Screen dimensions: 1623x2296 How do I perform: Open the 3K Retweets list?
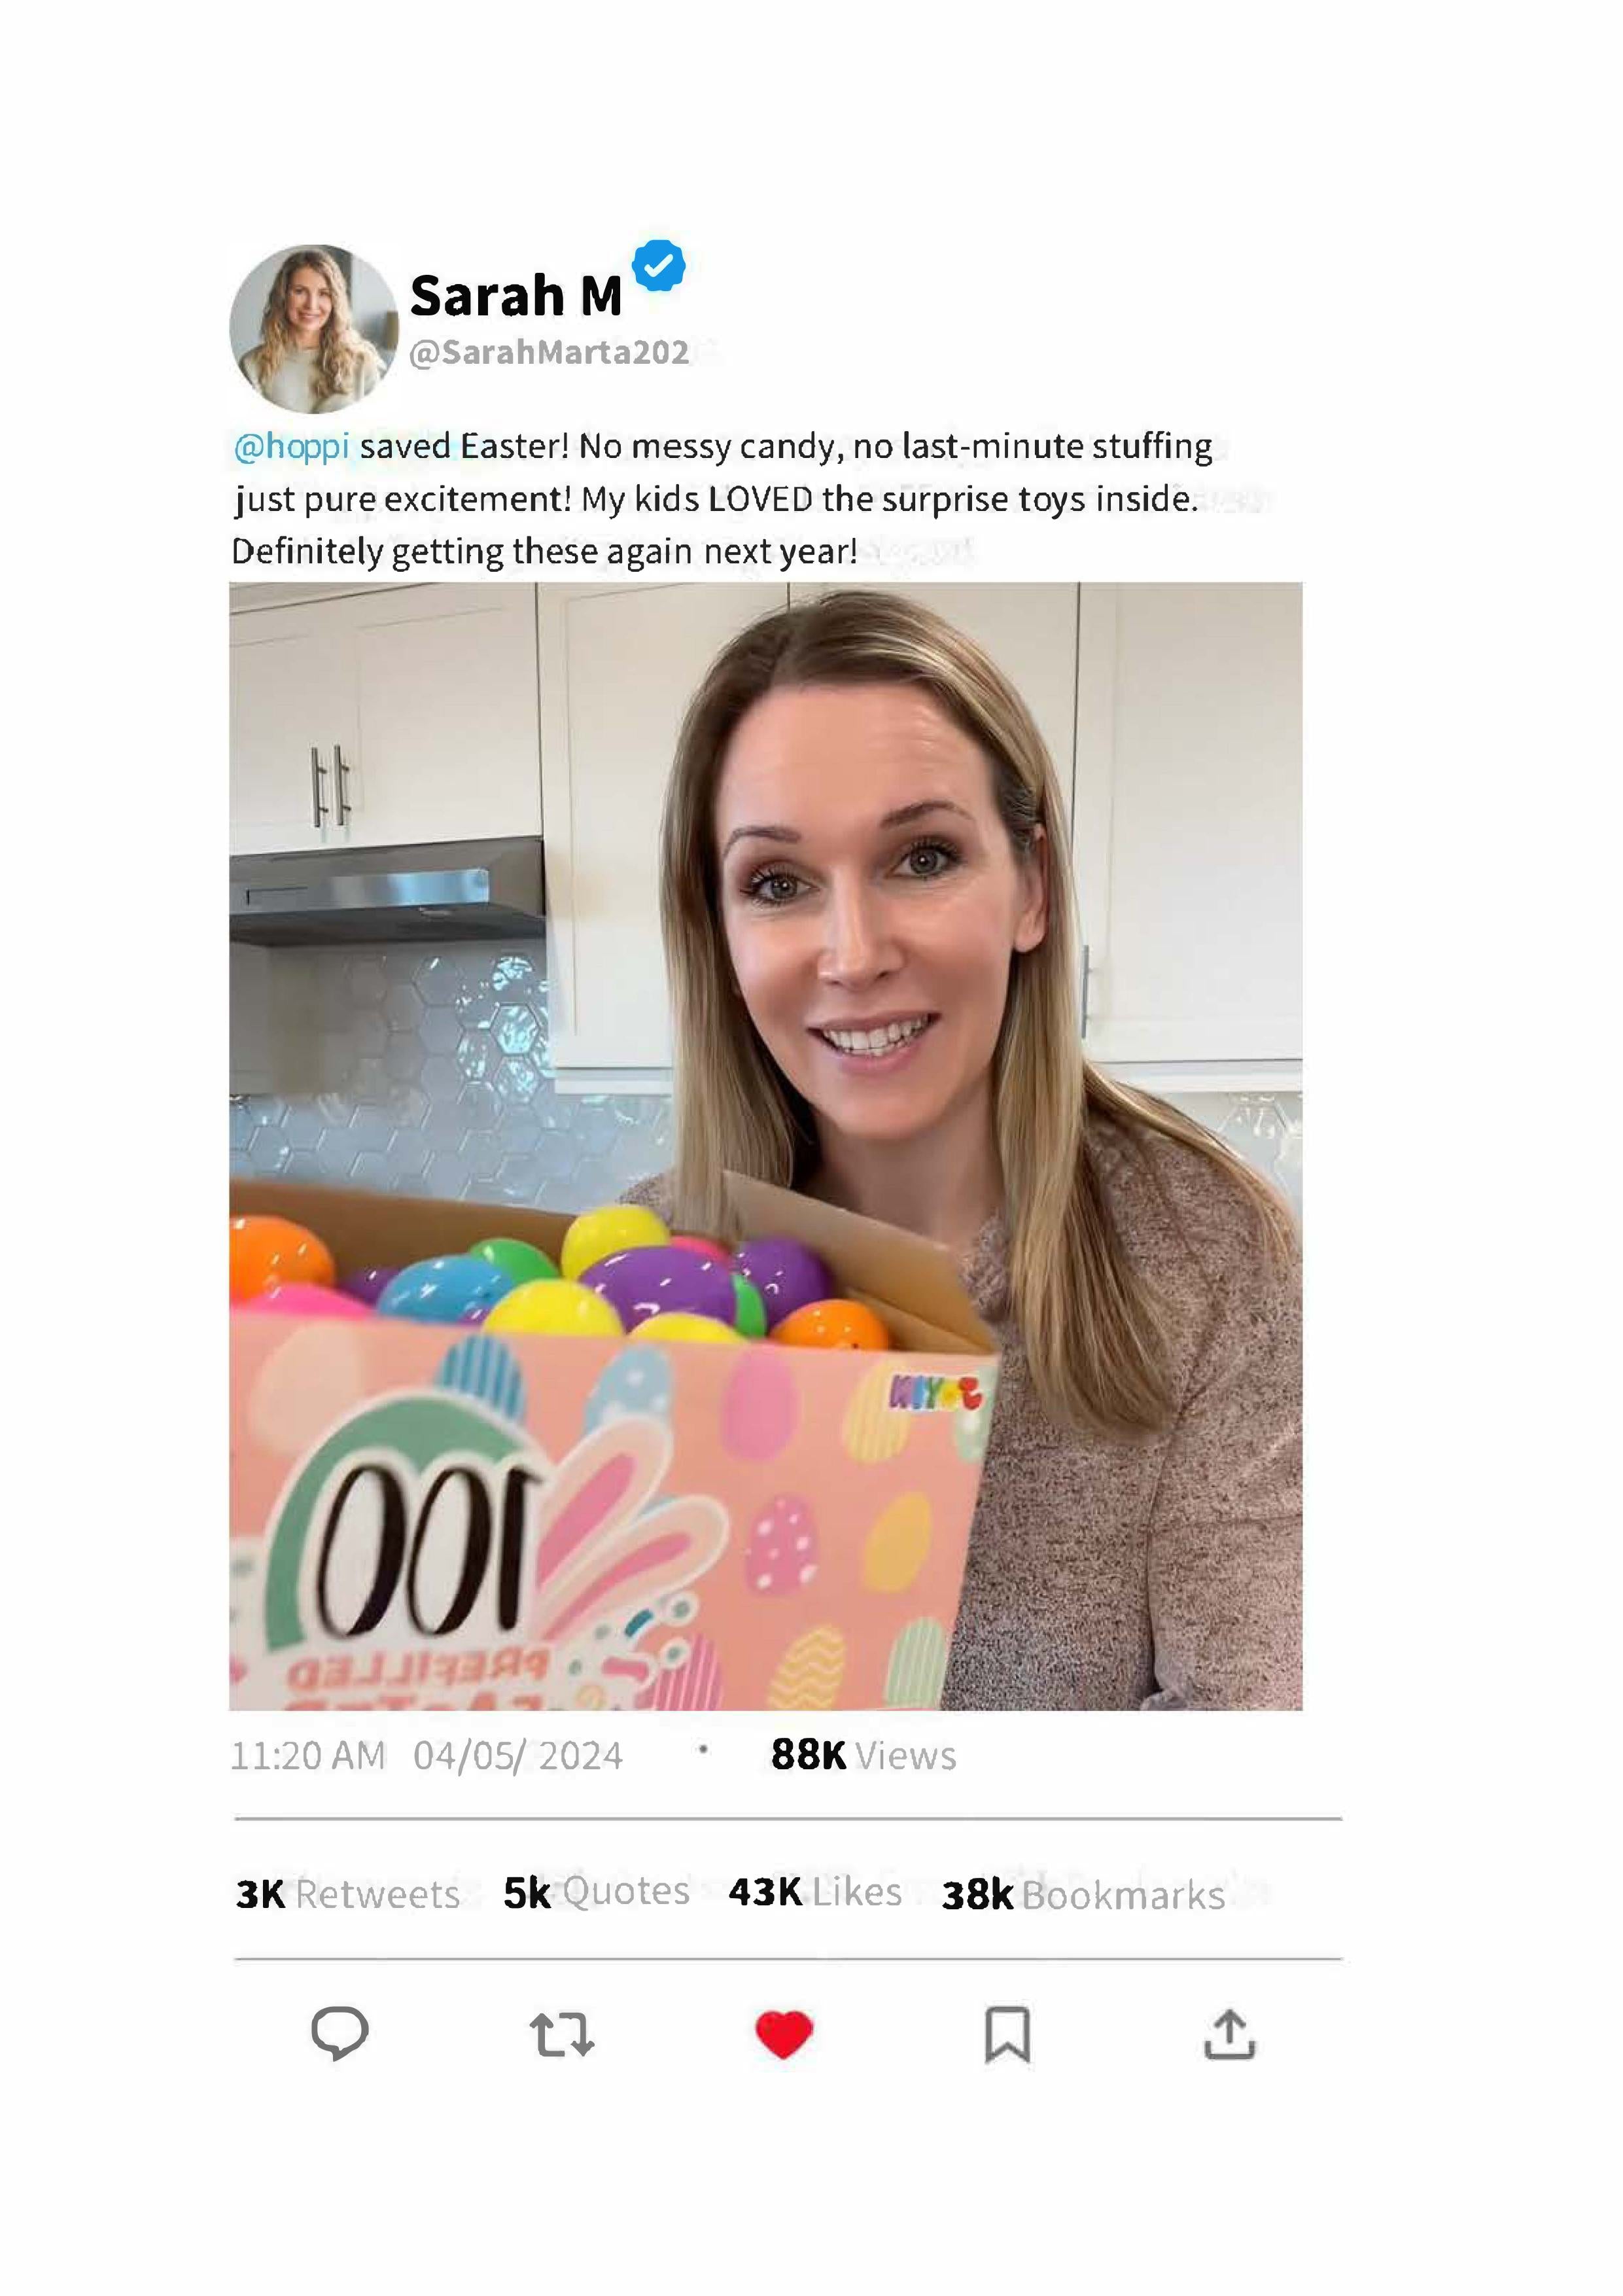point(347,1894)
